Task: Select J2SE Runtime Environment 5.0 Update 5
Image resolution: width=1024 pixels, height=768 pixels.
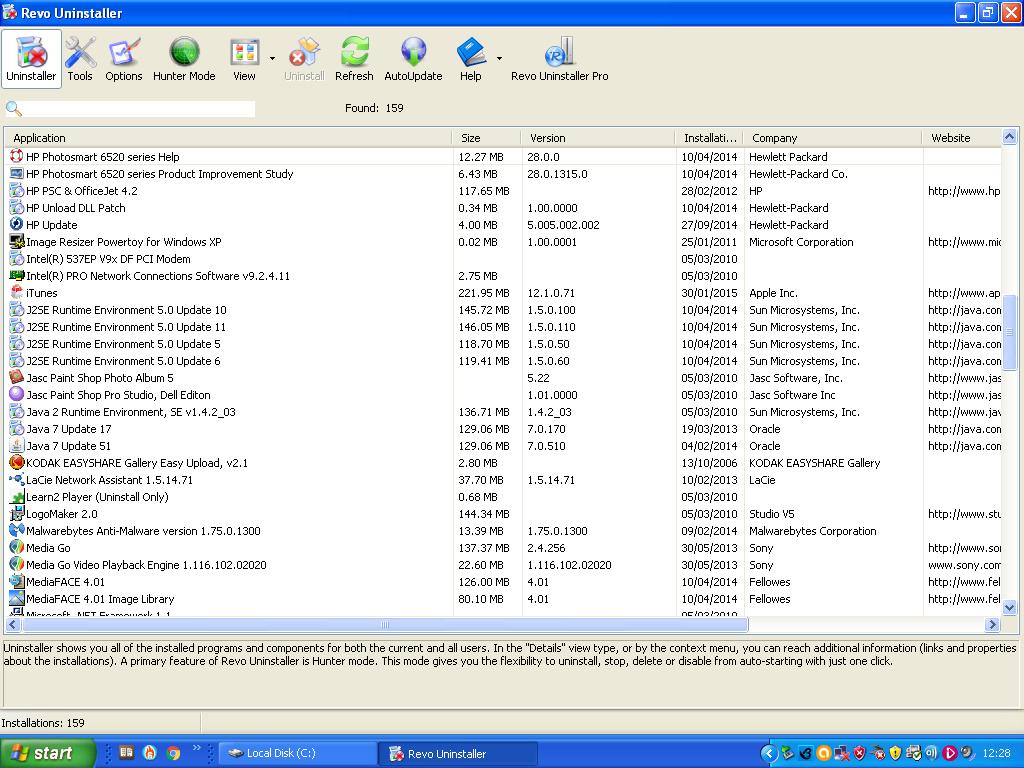Action: [123, 344]
